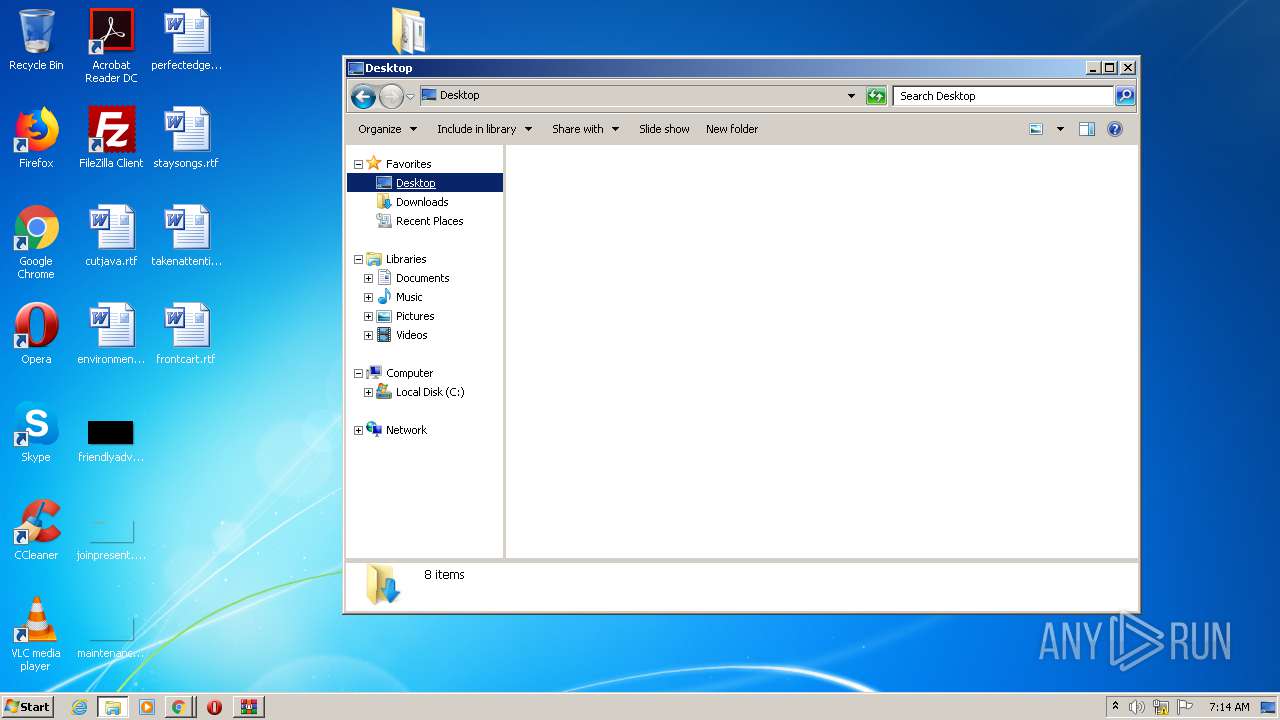The height and width of the screenshot is (720, 1280).
Task: Click the Action Center flag icon
Action: [1184, 707]
